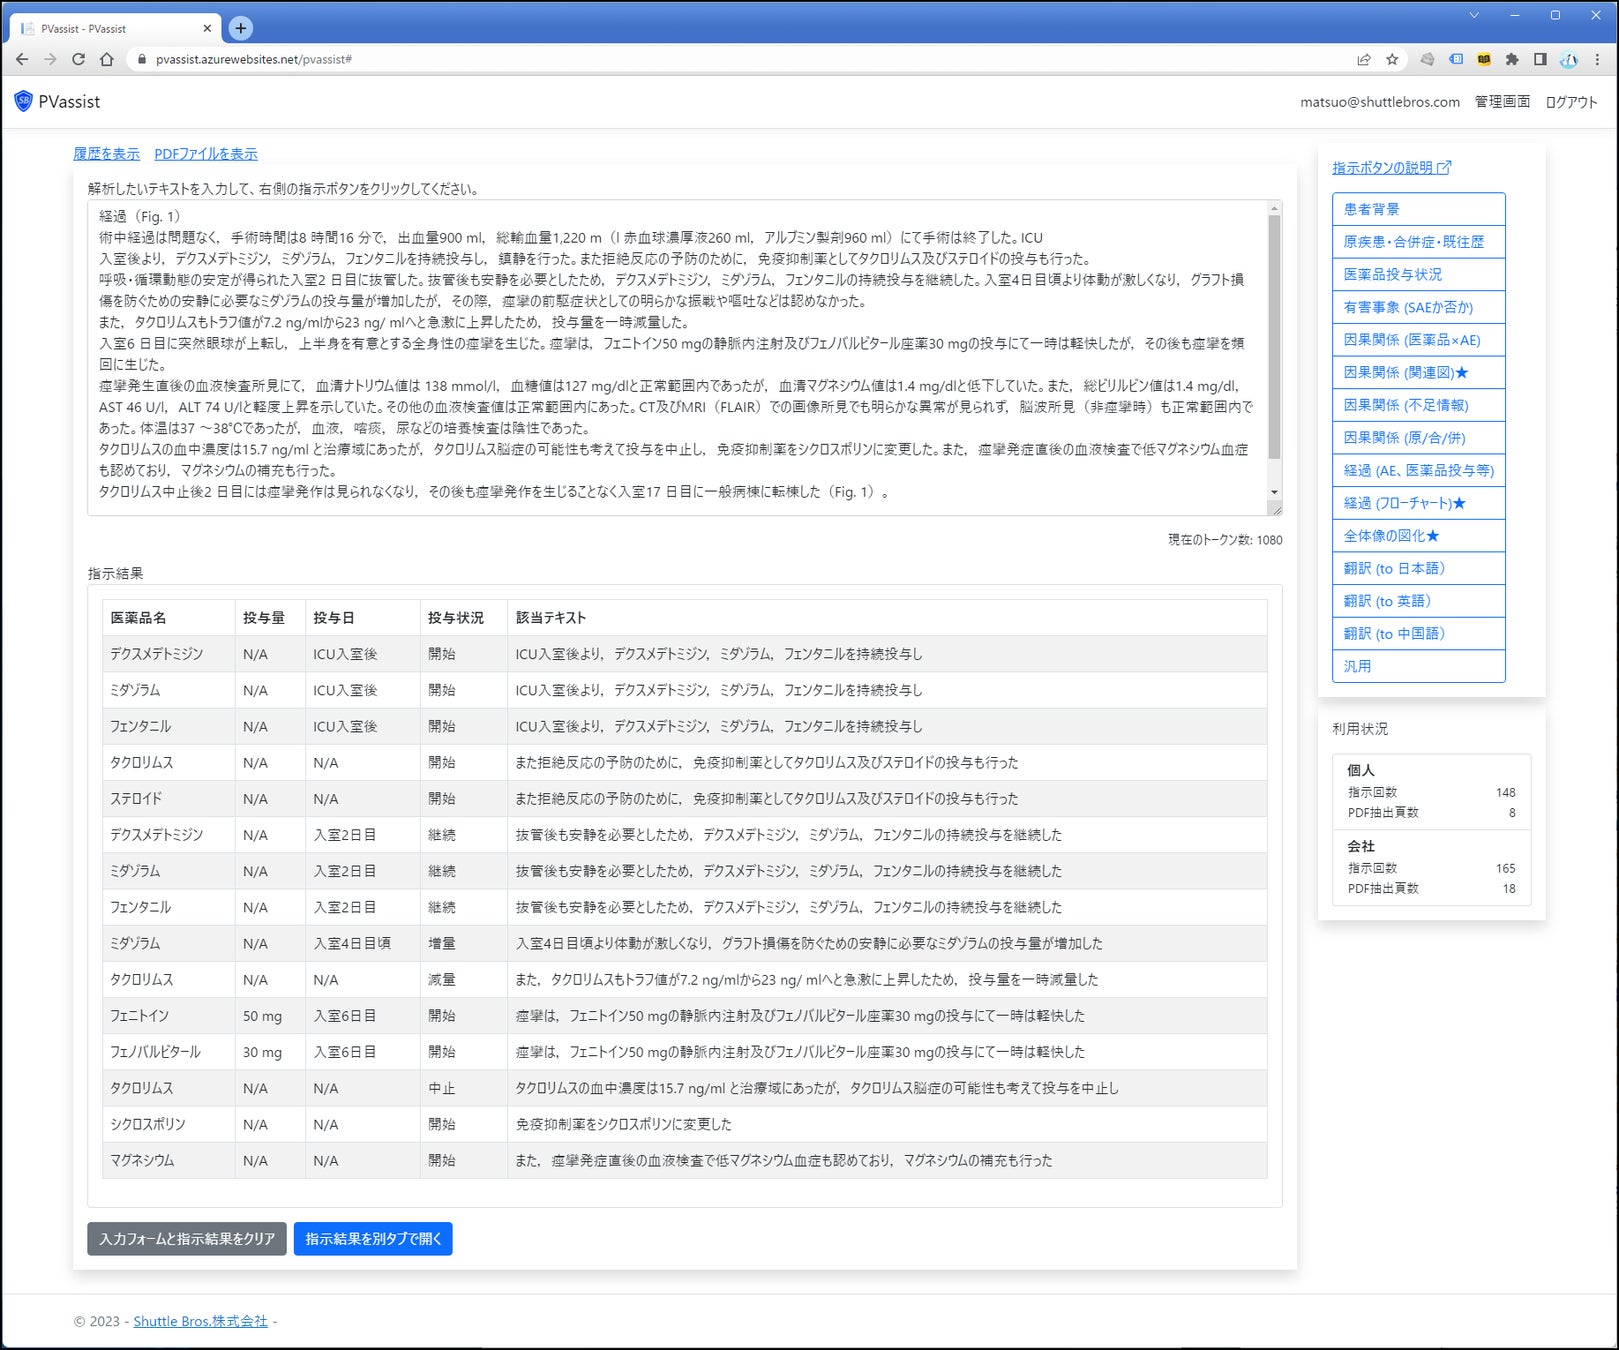Select the マグネシウム table cell
1619x1350 pixels.
tap(169, 1160)
